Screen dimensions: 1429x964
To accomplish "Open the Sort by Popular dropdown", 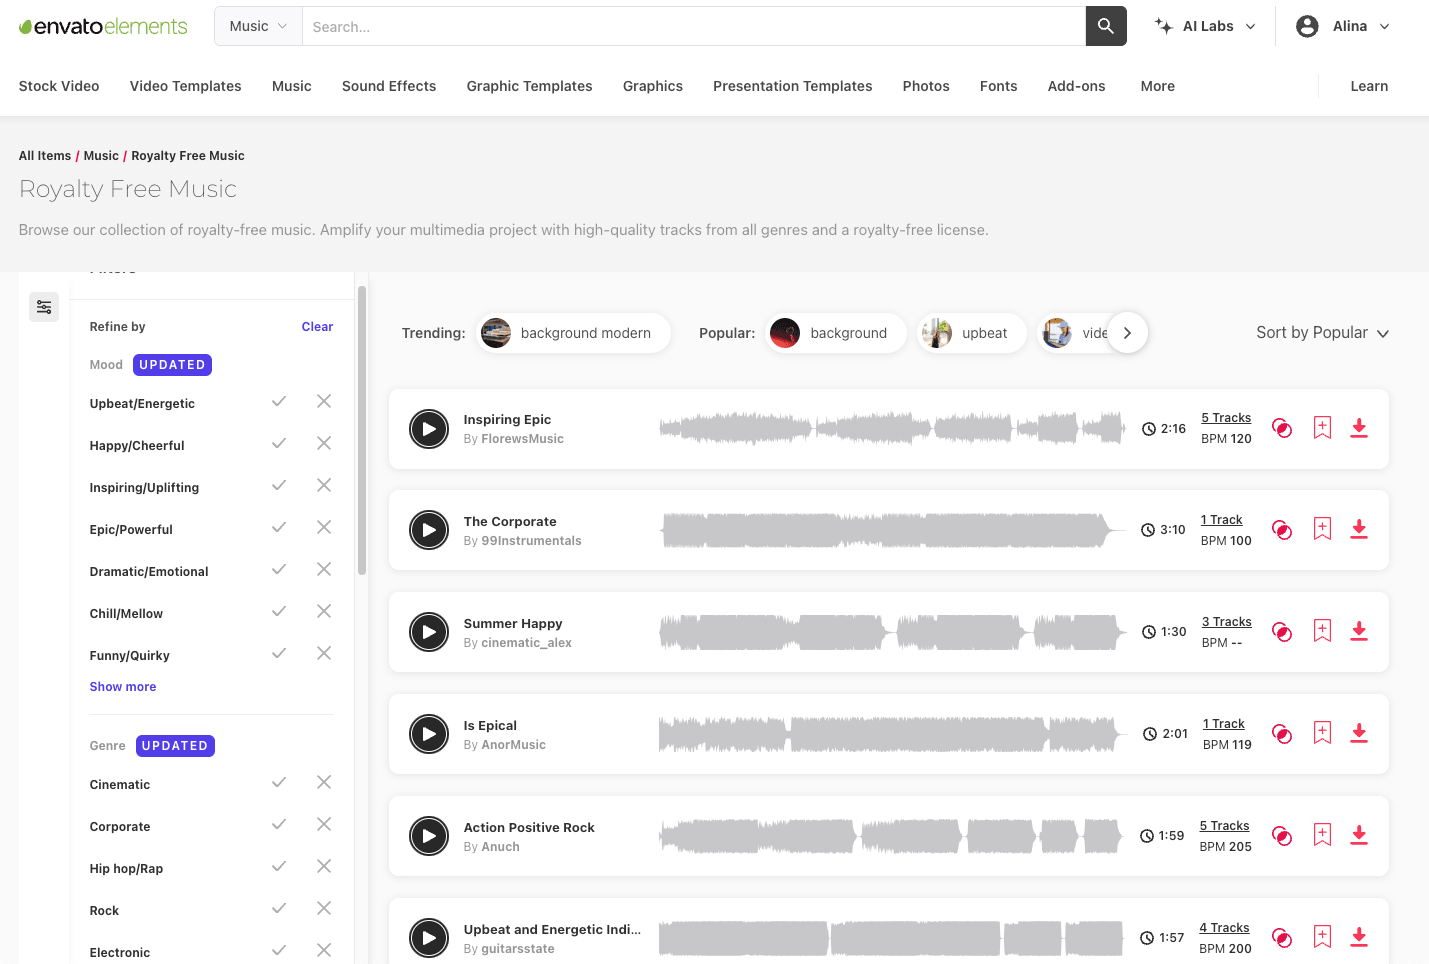I will 1322,332.
